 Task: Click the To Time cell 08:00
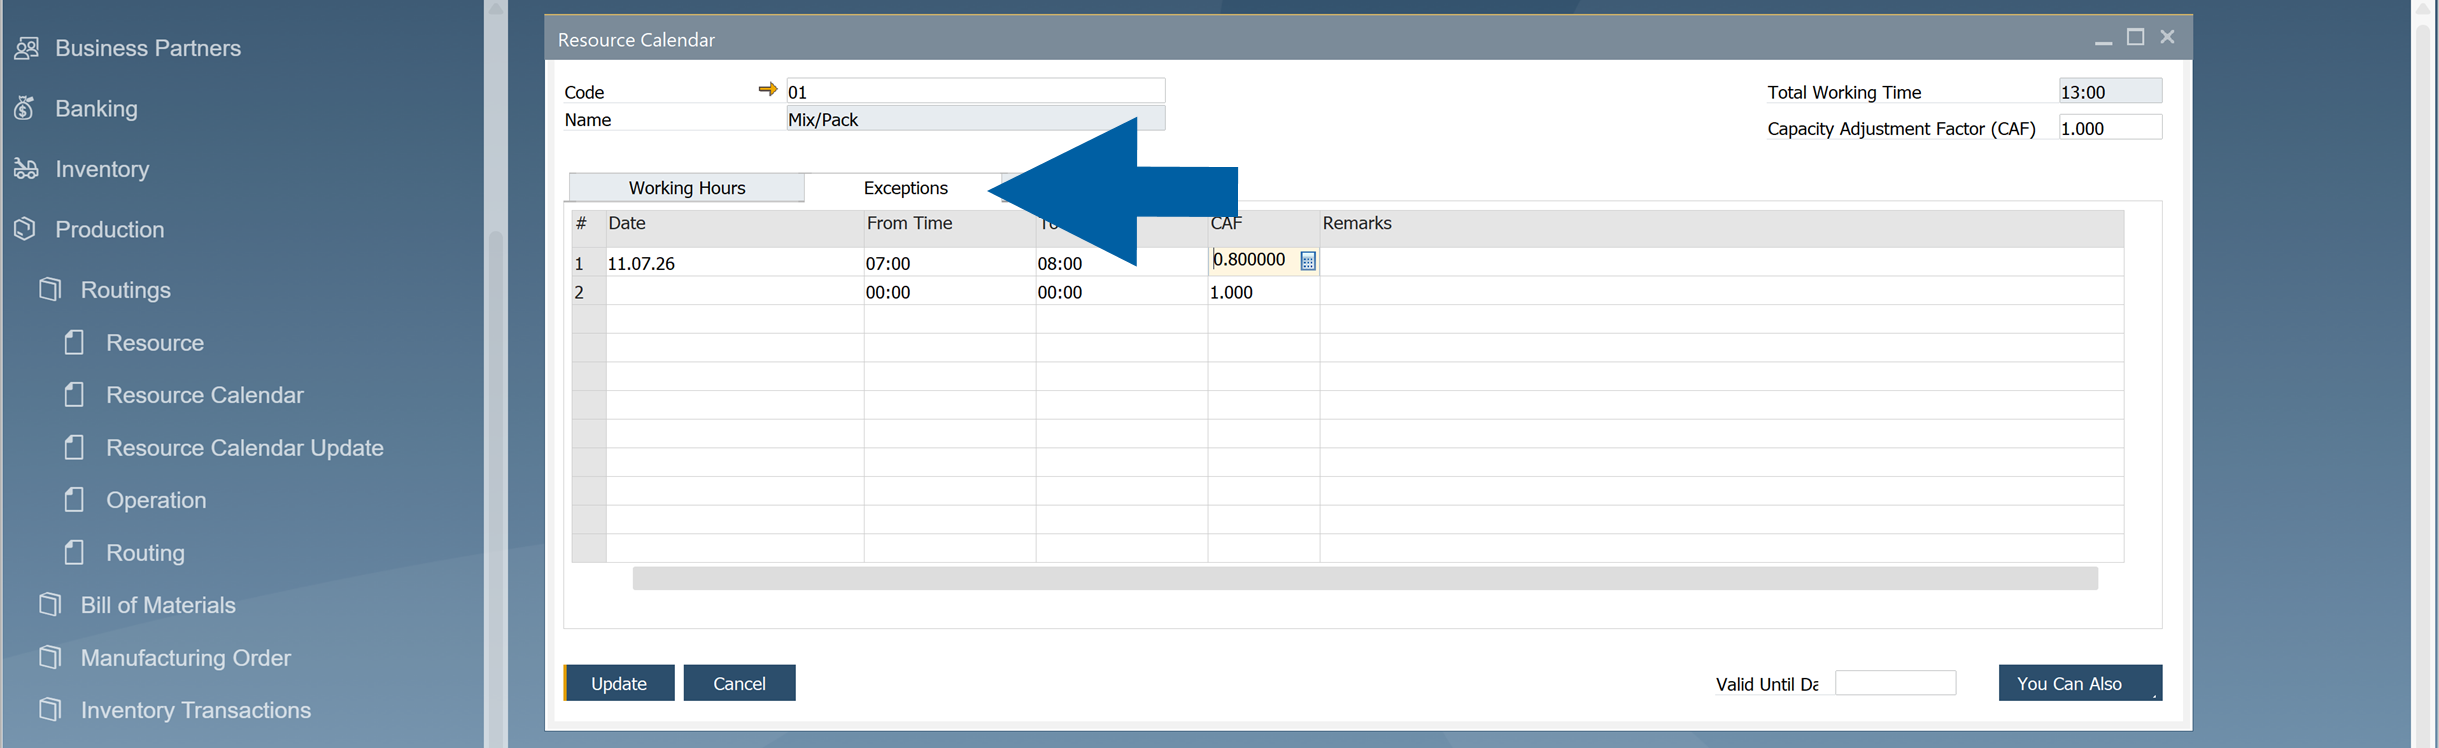(x=1121, y=263)
